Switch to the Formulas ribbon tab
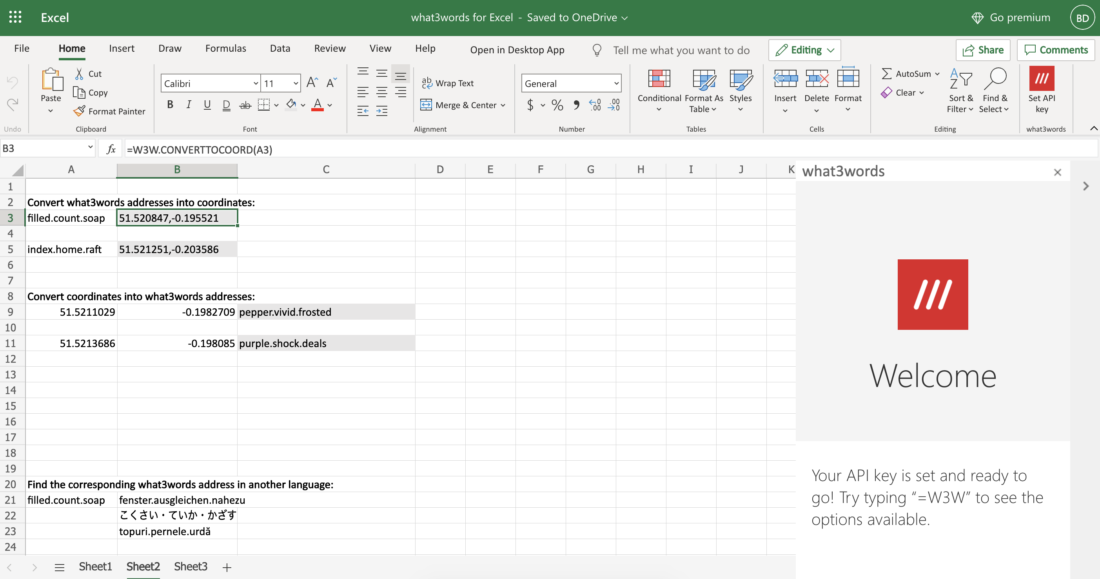This screenshot has width=1100, height=579. coord(225,48)
